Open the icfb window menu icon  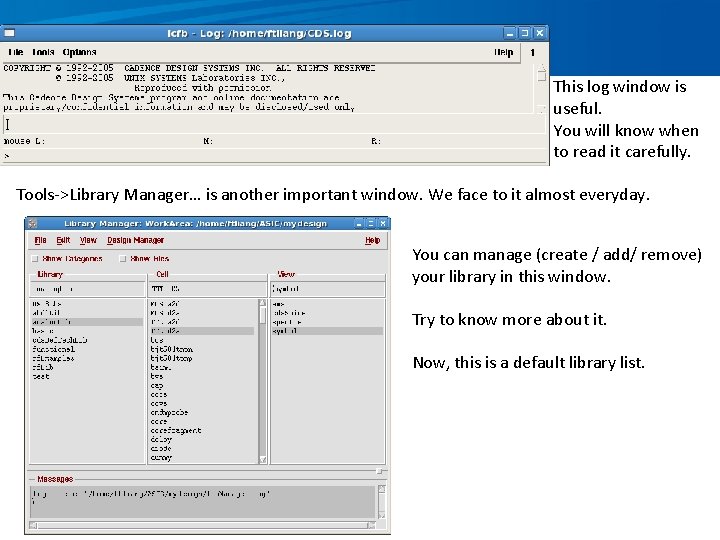click(x=9, y=33)
